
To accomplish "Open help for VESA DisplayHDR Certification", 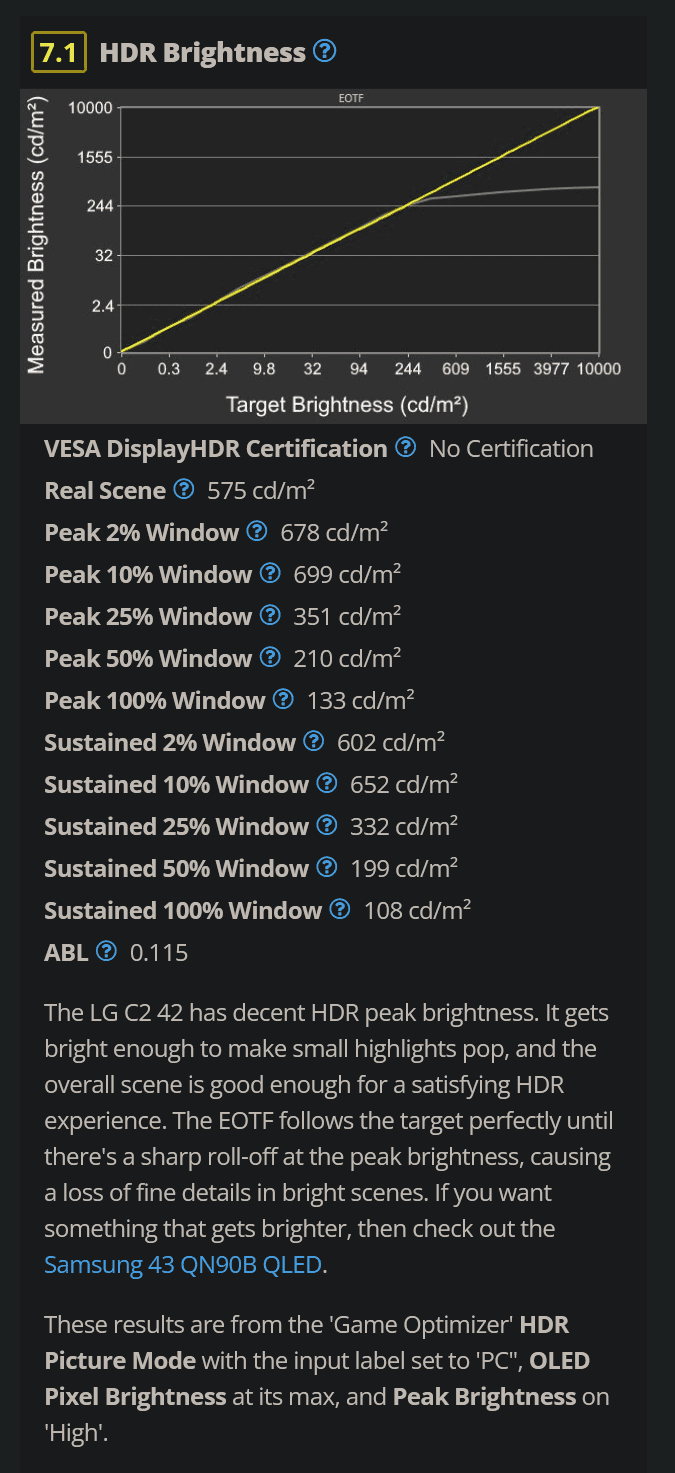I will (405, 448).
